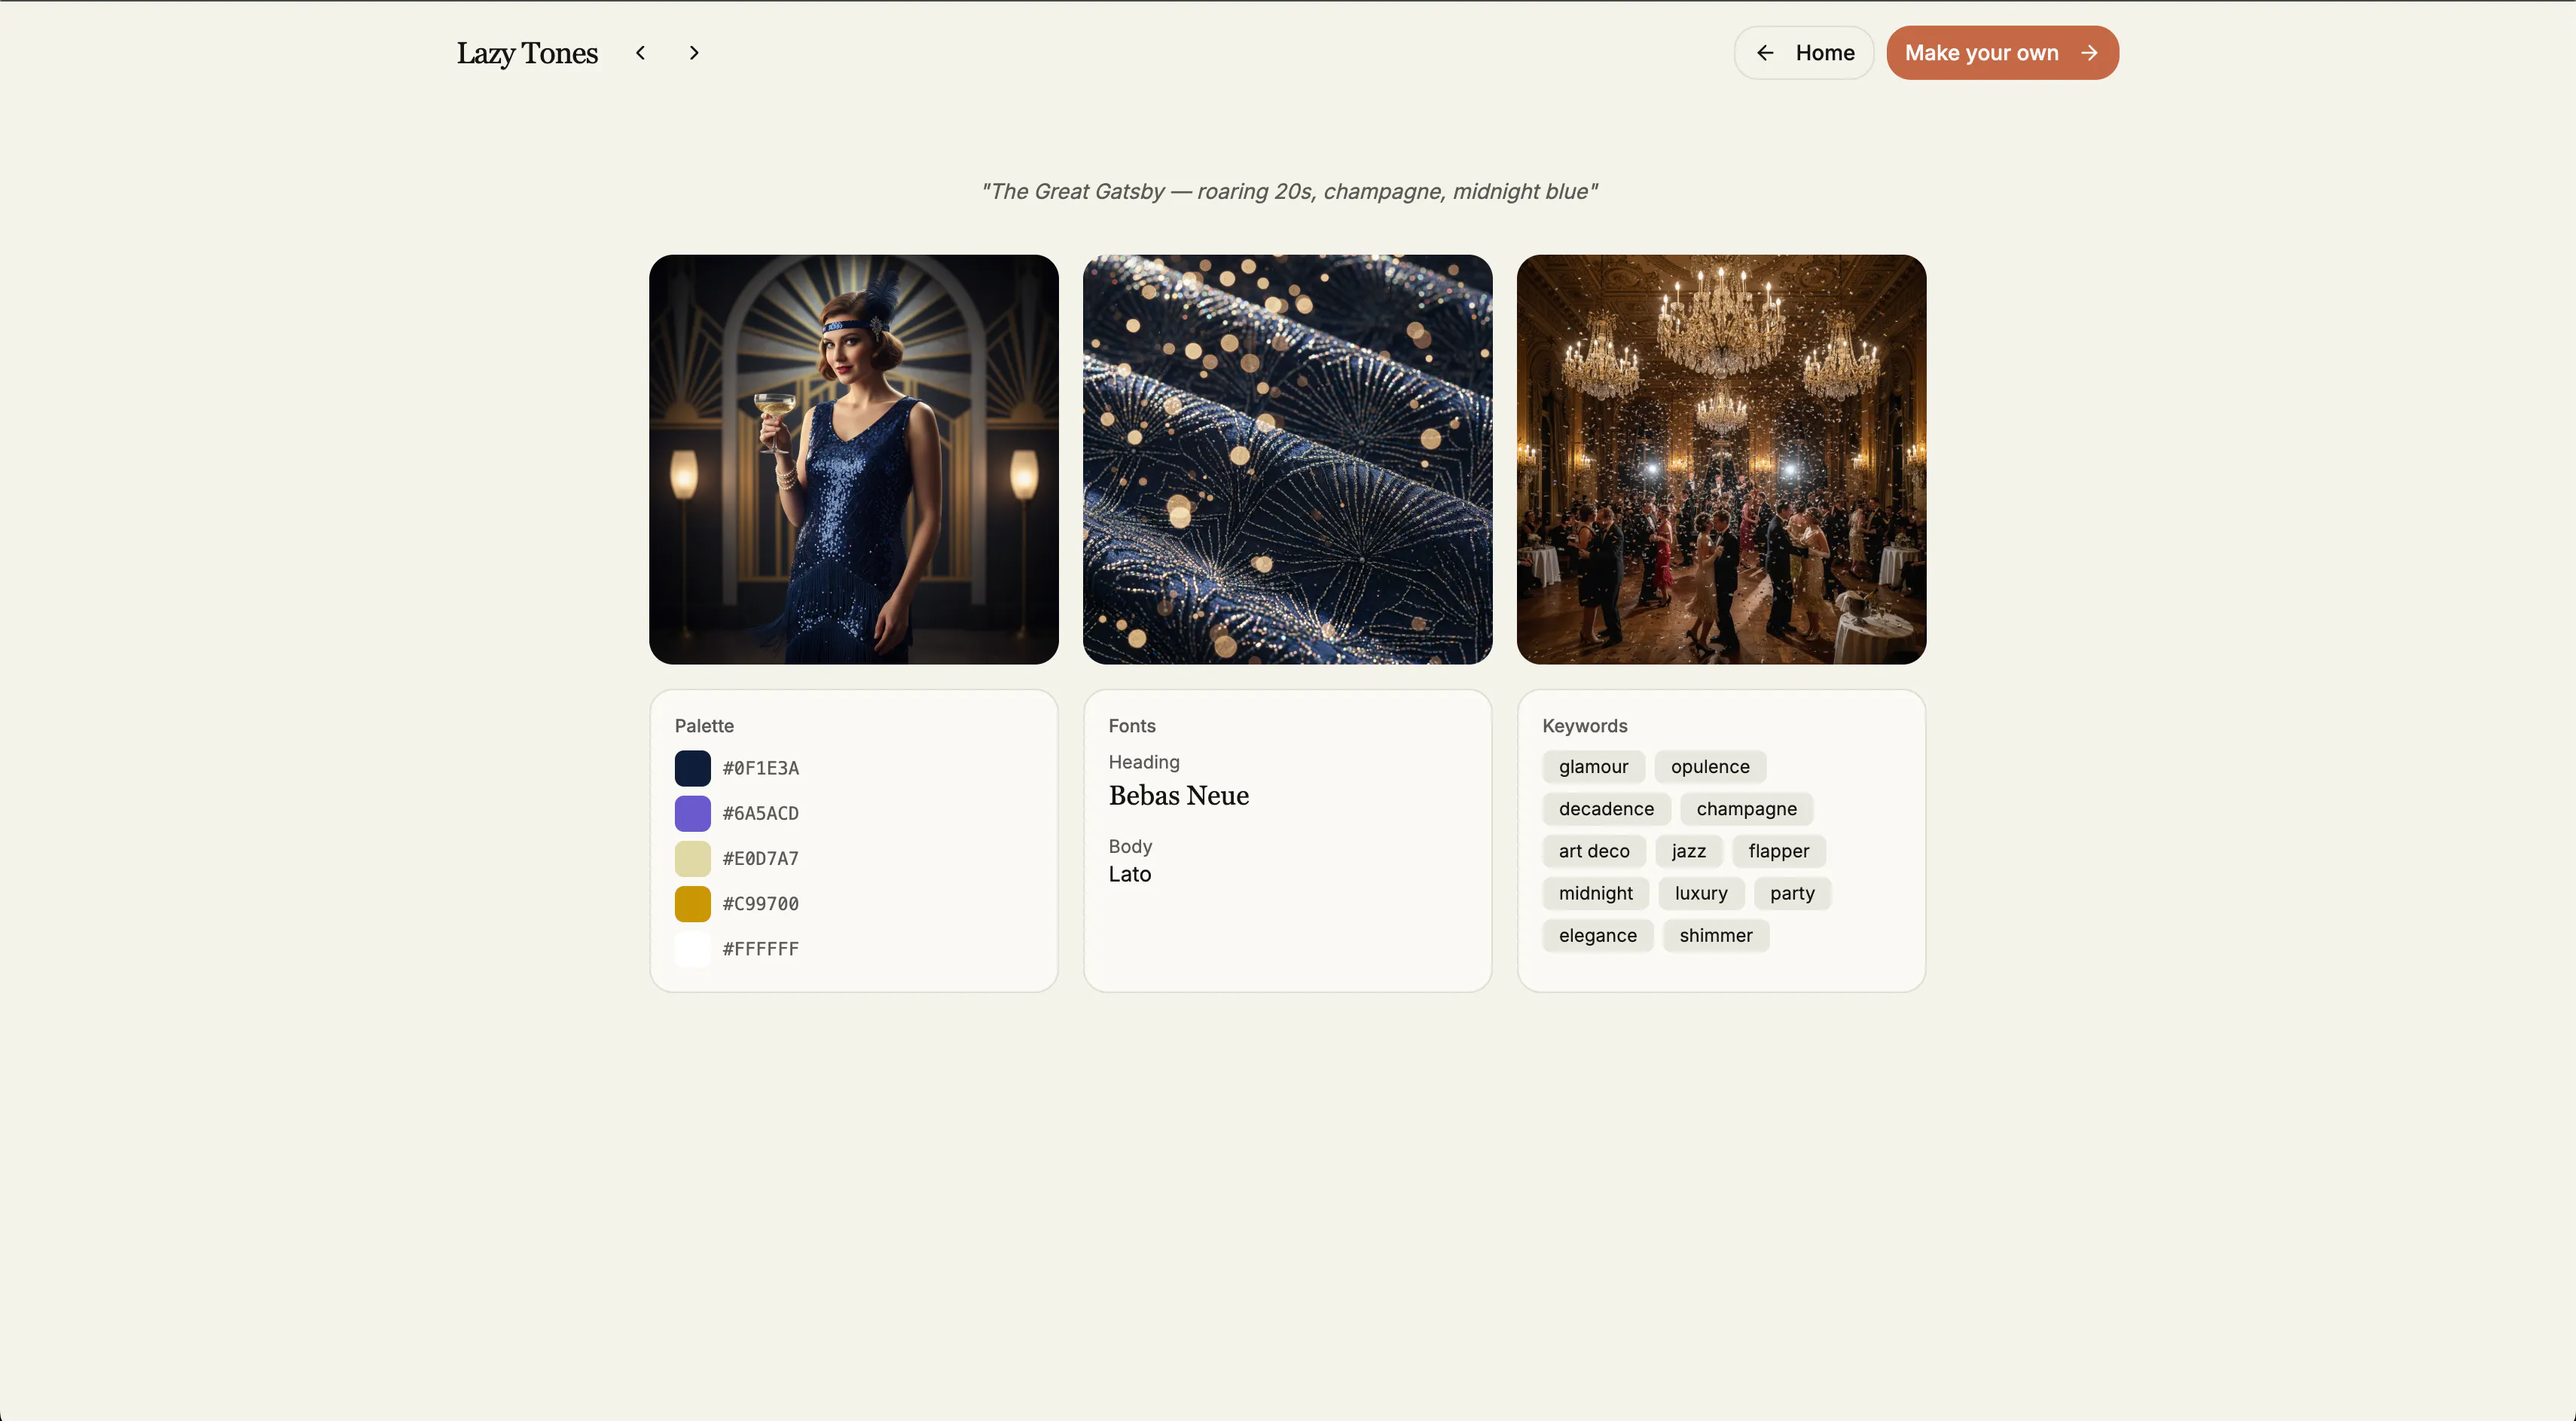Click the #FFFFFF hex code text
This screenshot has width=2576, height=1421.
(x=760, y=949)
